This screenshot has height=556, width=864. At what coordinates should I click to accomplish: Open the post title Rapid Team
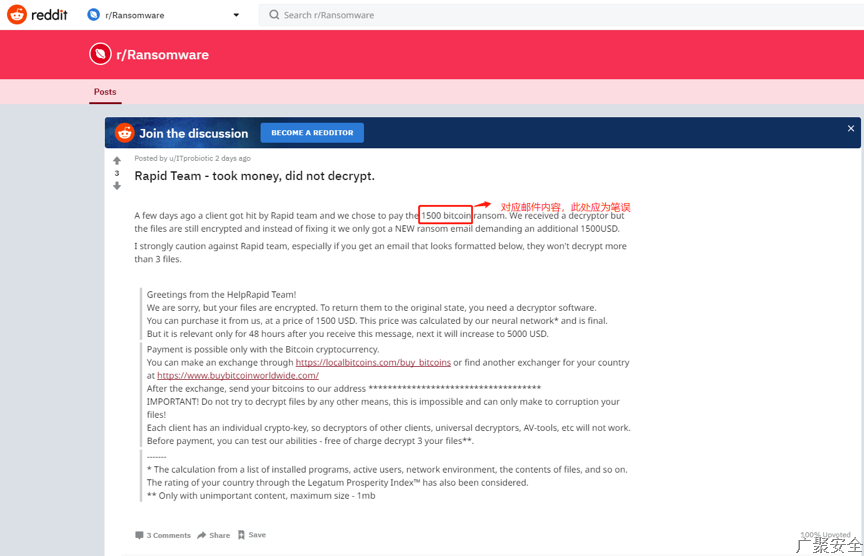click(254, 176)
